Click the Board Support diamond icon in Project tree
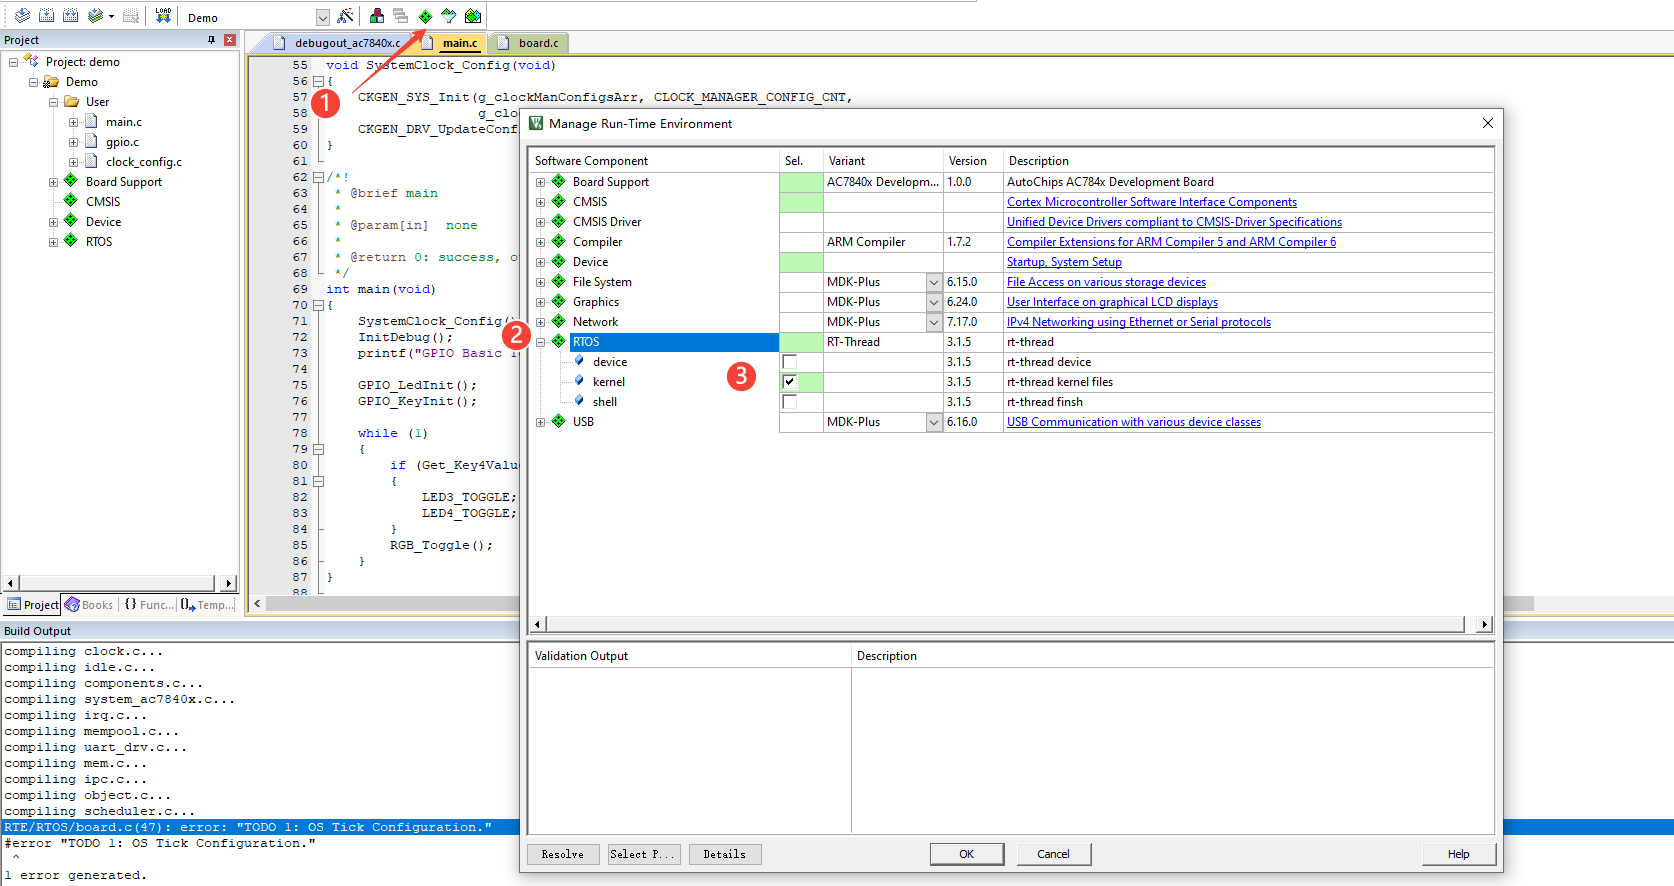Viewport: 1674px width, 886px height. tap(71, 181)
